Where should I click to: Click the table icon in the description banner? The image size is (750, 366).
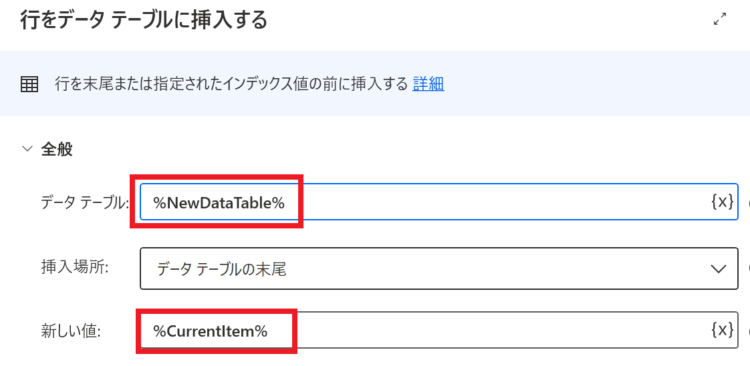point(29,85)
